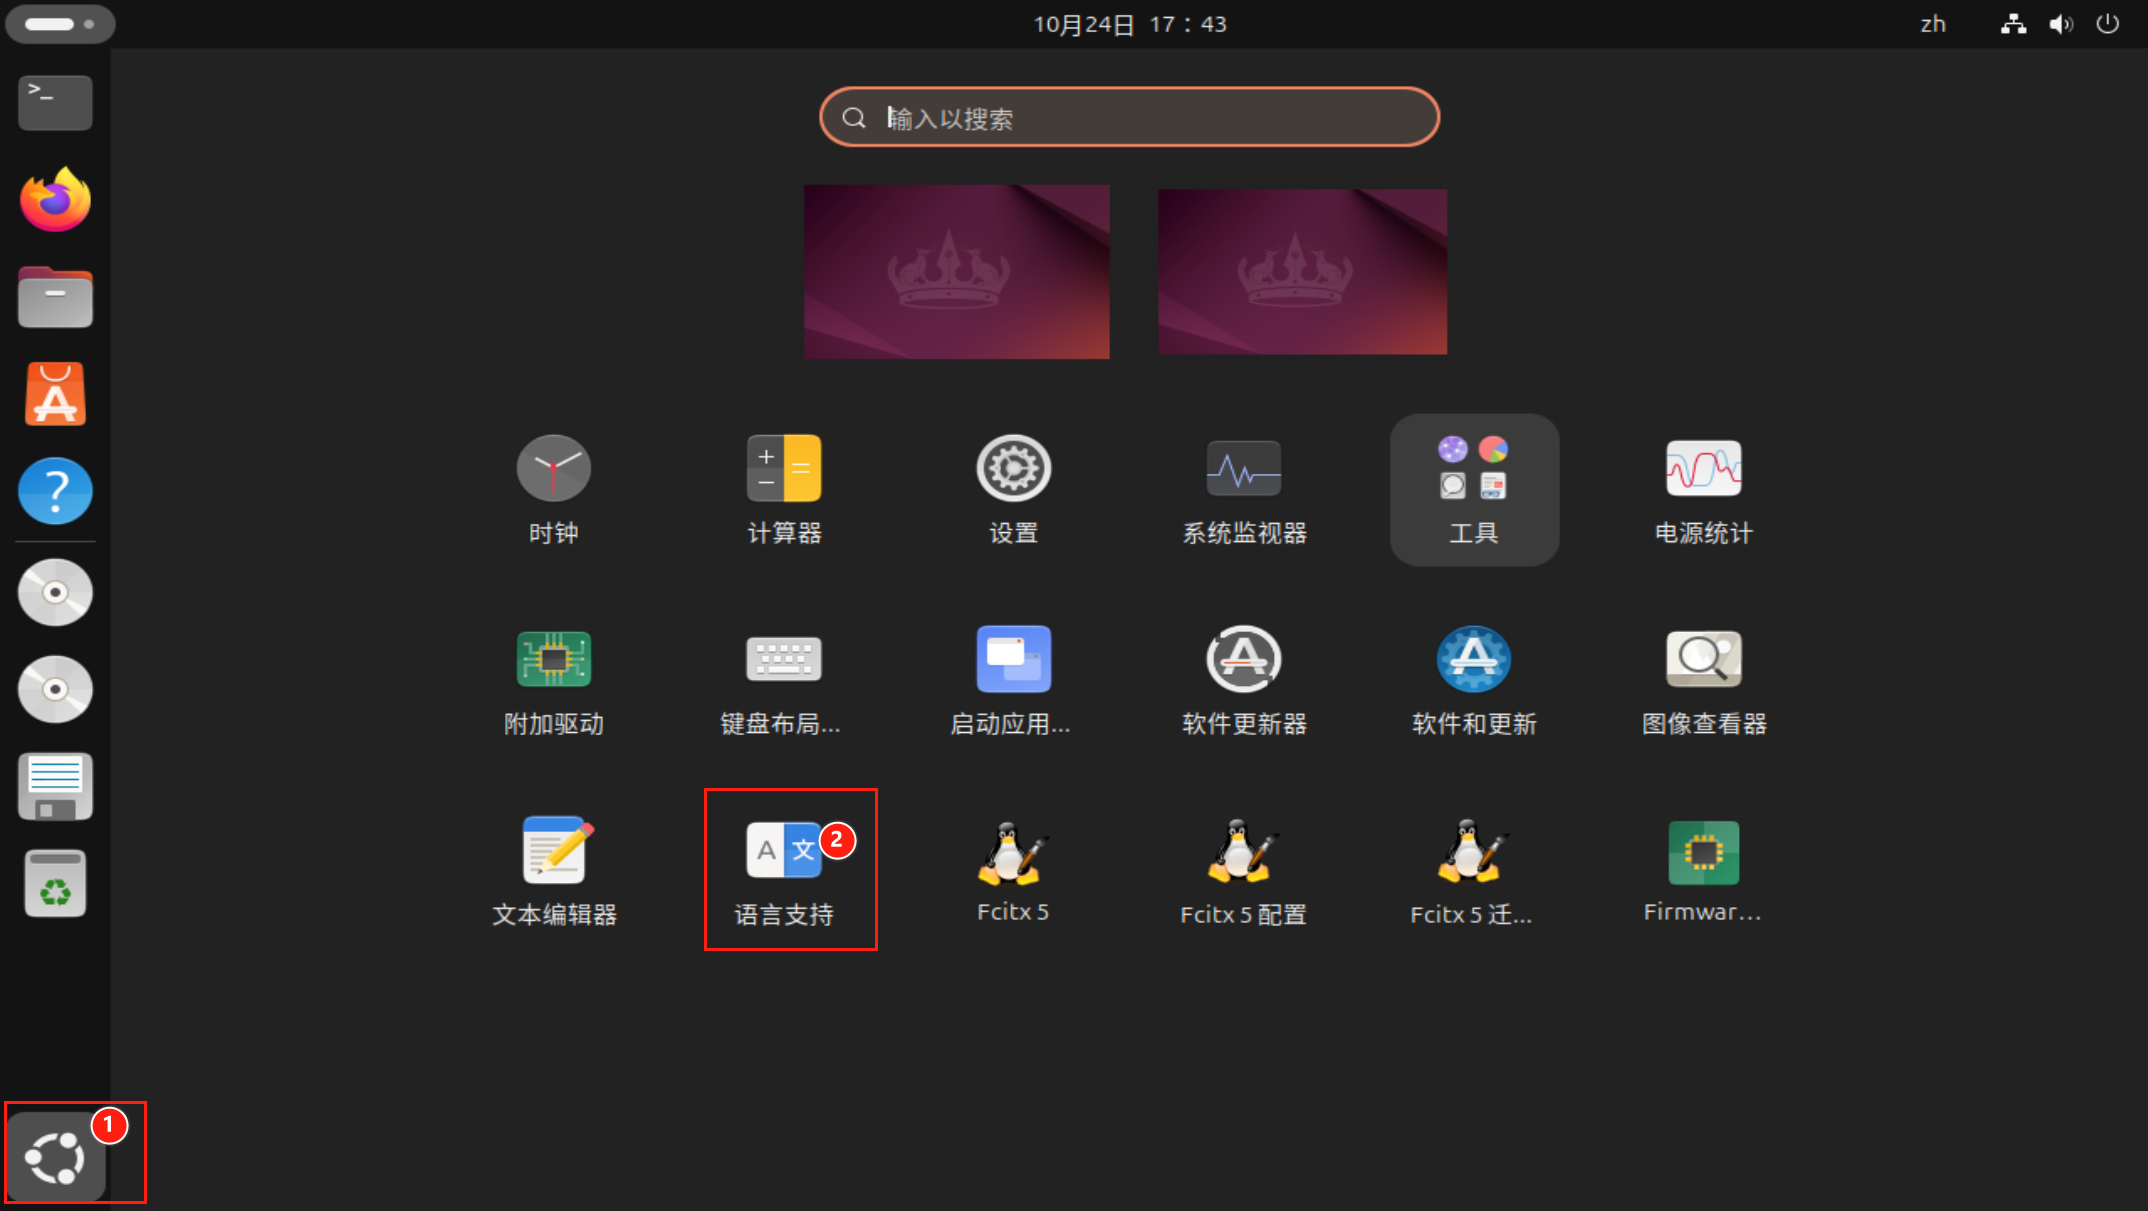Launch the Clocks (时钟) application

[553, 468]
